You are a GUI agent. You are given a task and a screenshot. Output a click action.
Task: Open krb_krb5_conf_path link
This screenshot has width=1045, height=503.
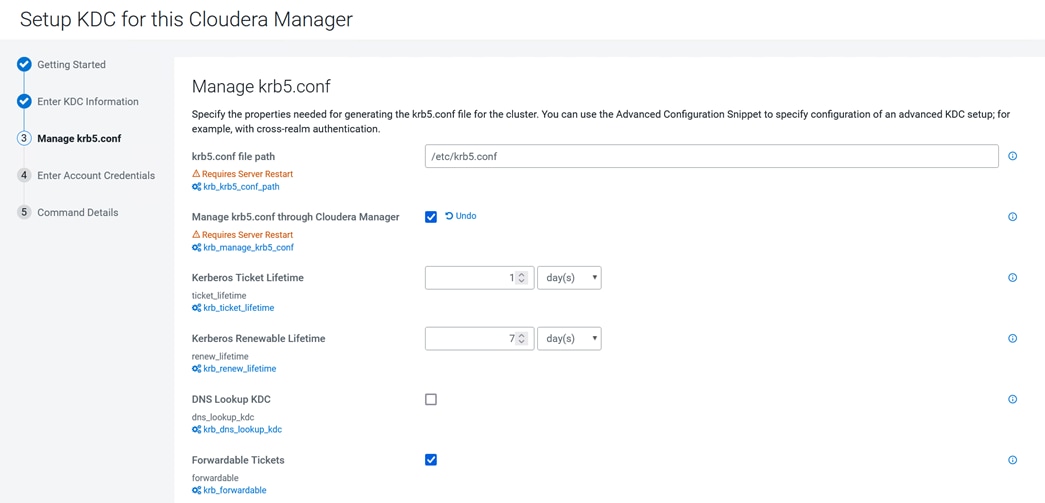(241, 187)
